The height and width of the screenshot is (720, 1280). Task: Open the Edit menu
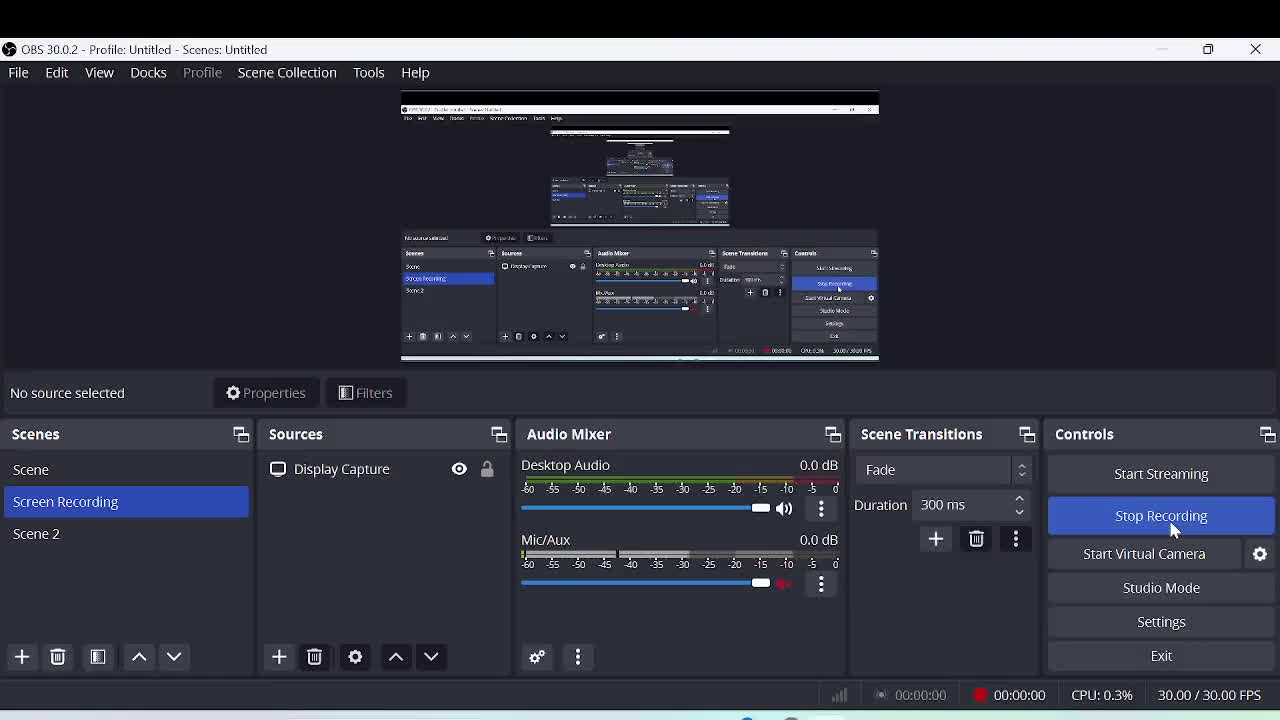pos(57,73)
